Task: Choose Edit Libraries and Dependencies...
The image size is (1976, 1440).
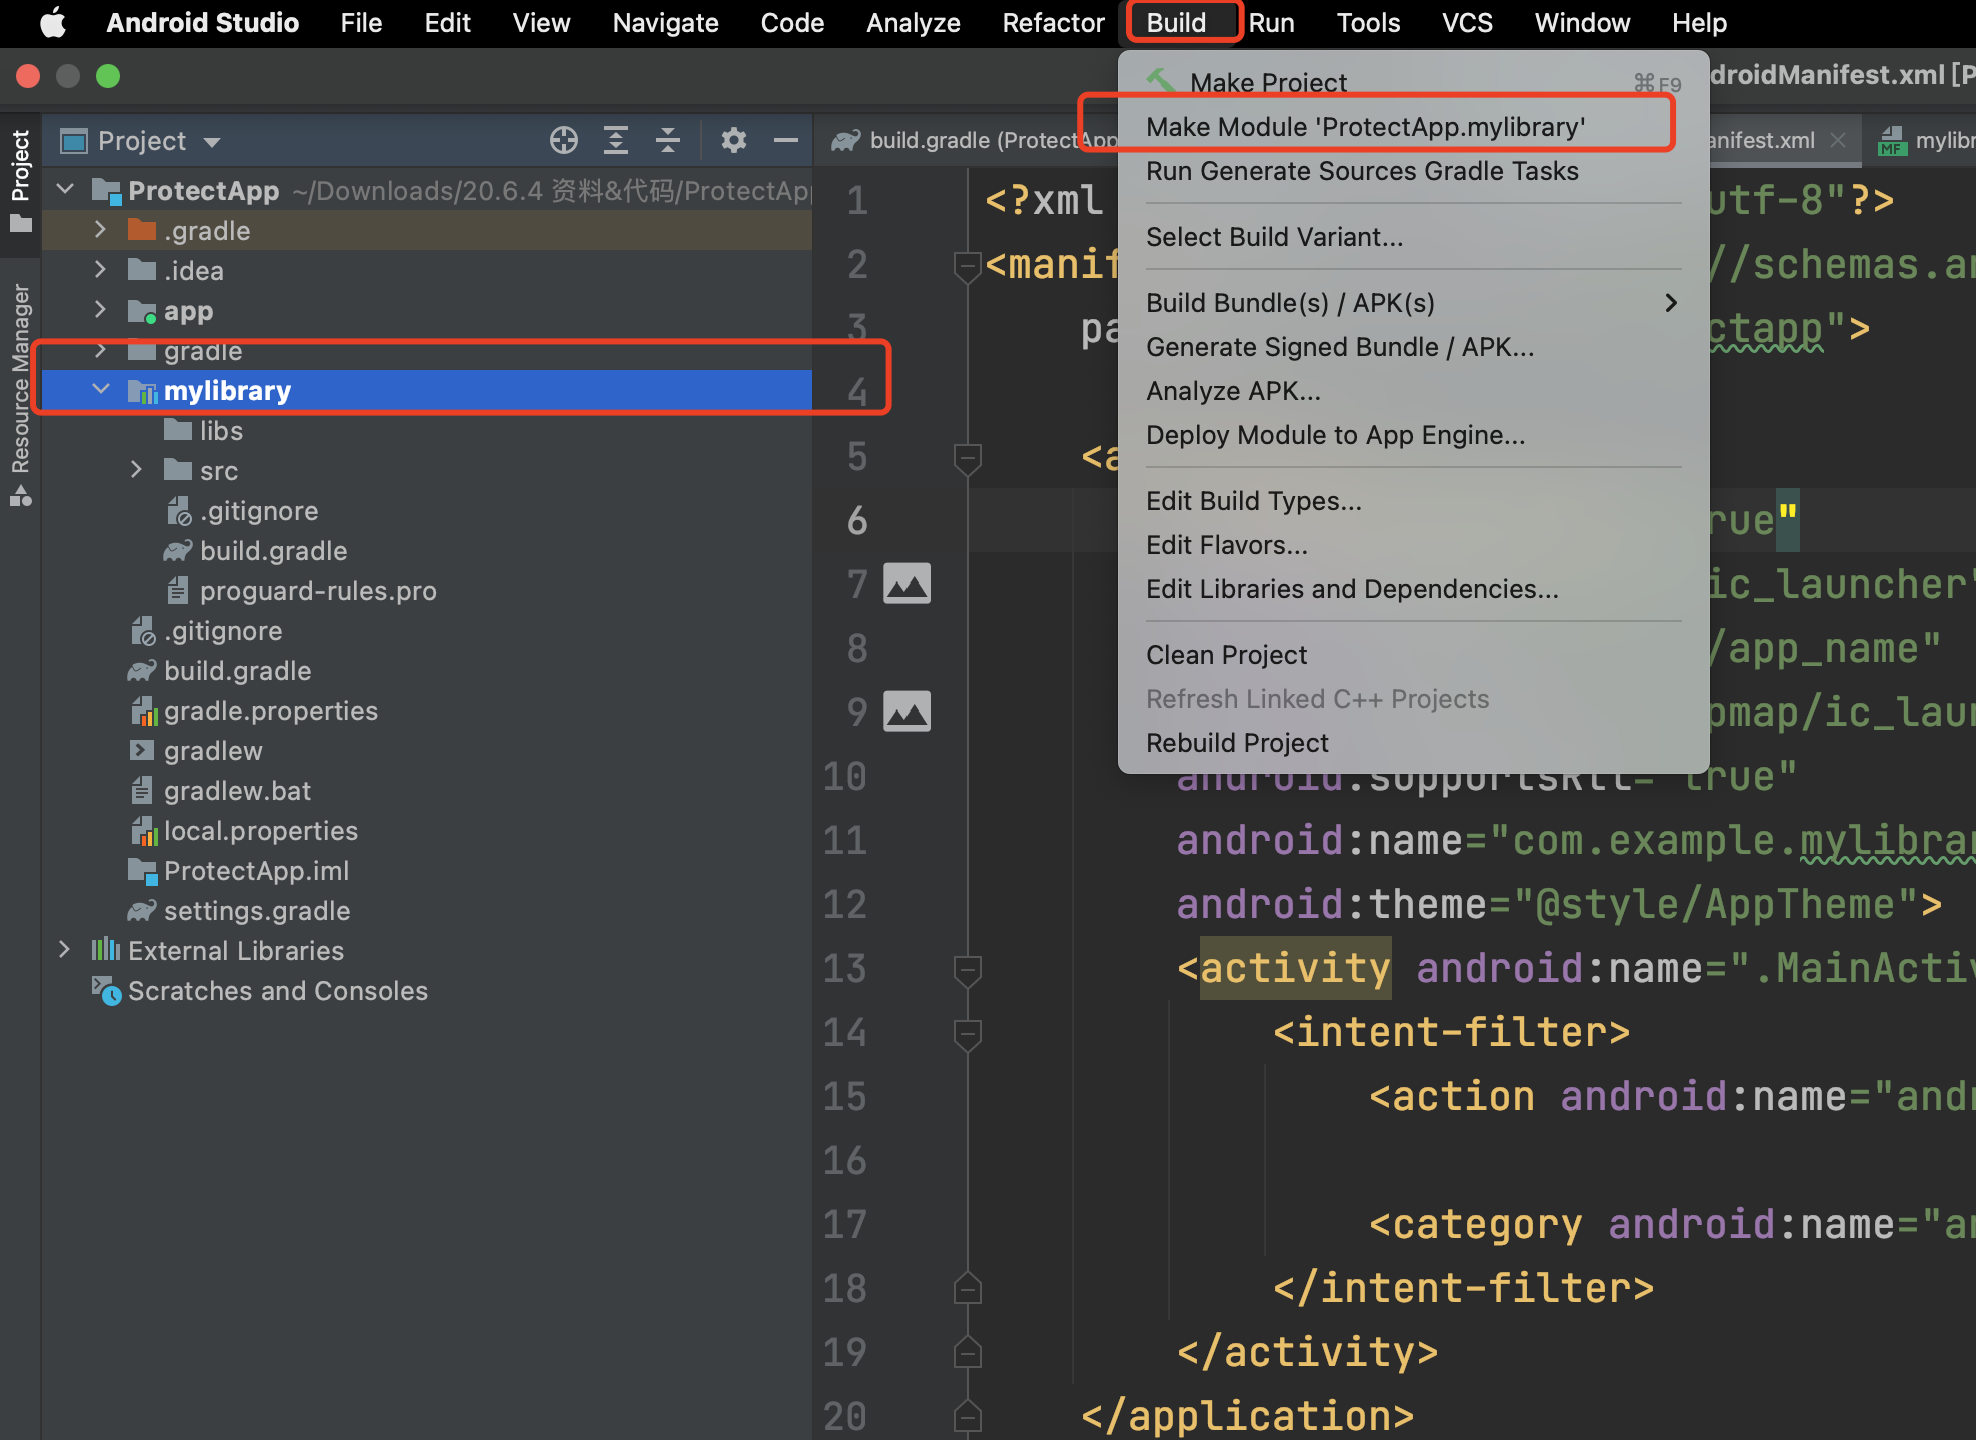Action: click(1412, 589)
